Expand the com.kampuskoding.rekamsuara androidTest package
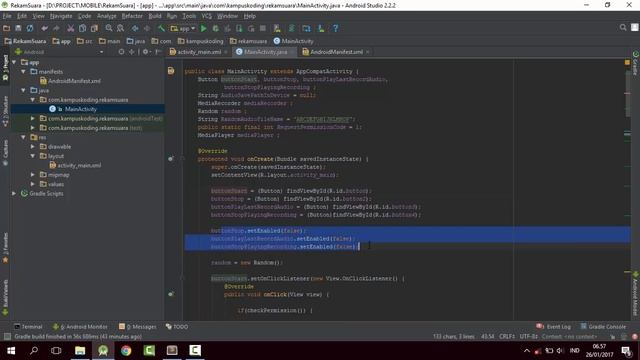Screen dimensions: 640x360 33,118
